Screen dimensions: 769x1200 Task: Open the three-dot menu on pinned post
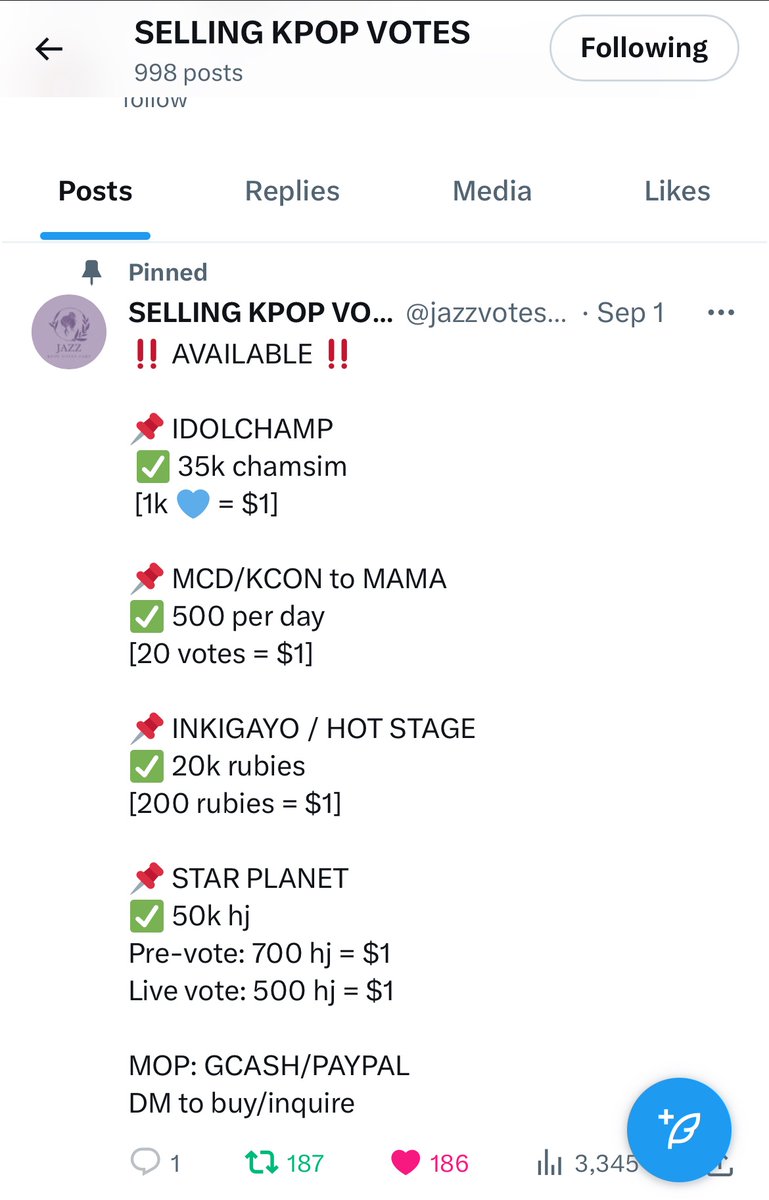(x=721, y=313)
